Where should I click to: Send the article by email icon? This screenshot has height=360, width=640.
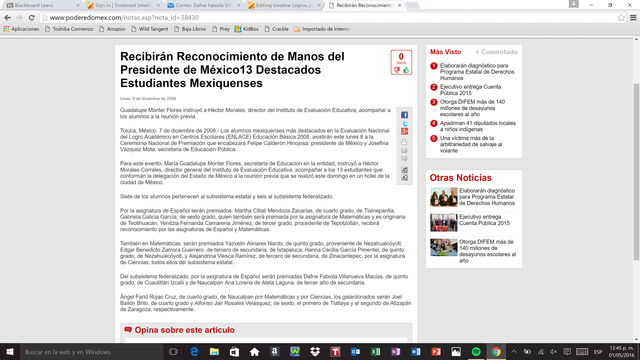404,151
